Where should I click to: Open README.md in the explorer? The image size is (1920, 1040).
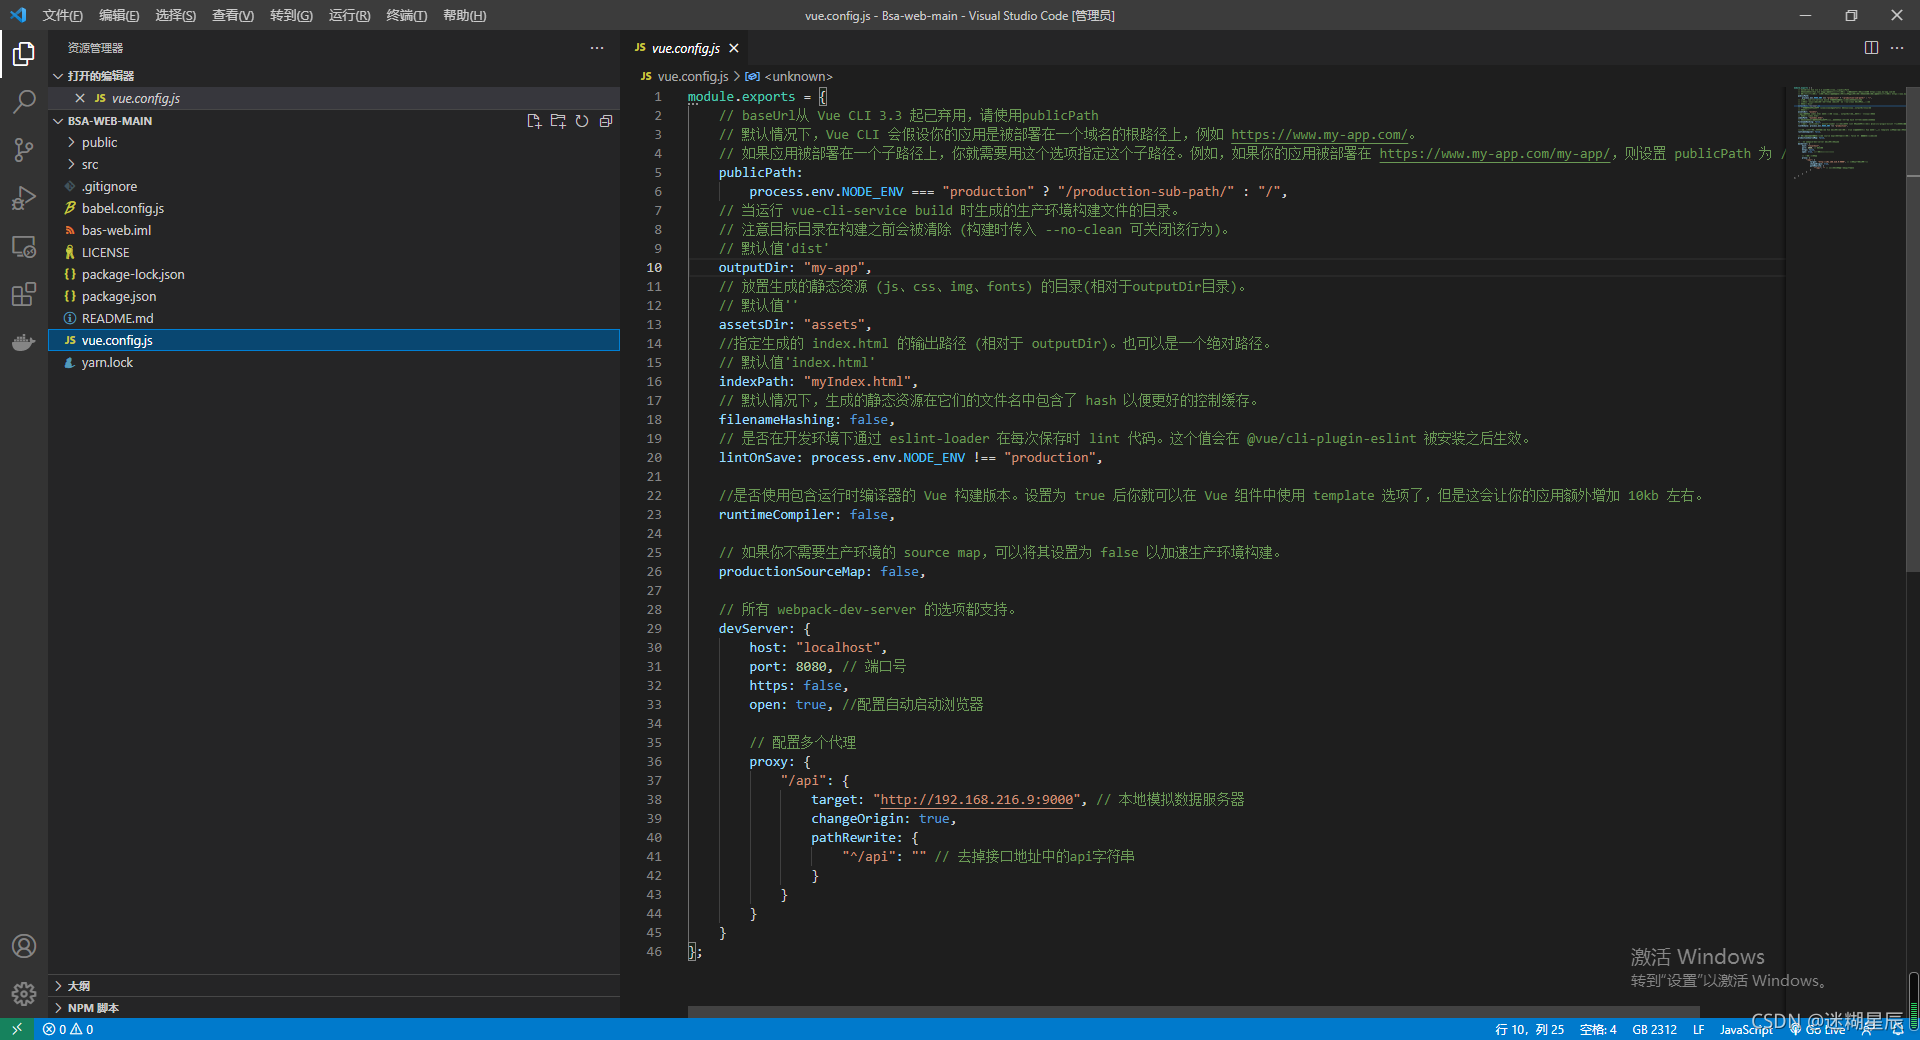click(334, 319)
